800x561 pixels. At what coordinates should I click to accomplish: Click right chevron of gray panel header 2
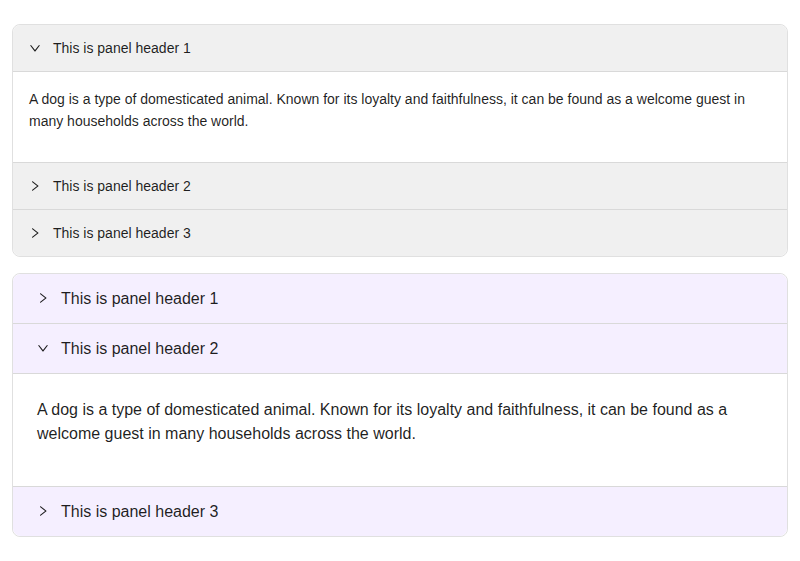click(35, 186)
